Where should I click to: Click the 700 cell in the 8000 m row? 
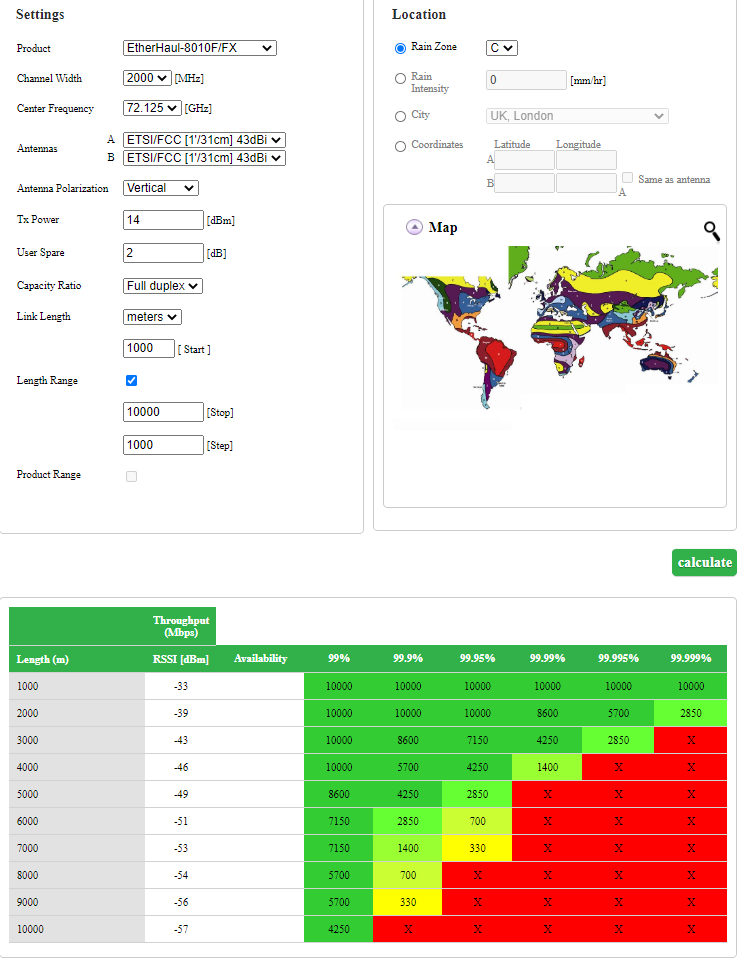[x=408, y=875]
